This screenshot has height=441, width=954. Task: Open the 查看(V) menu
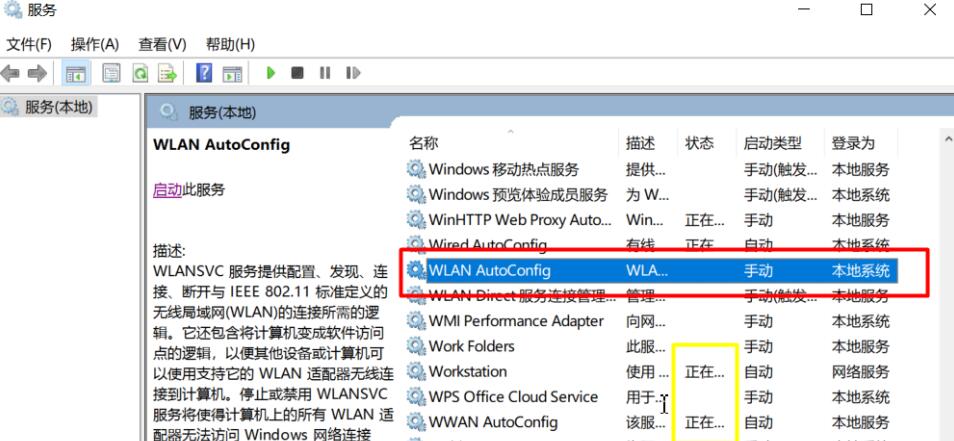point(162,44)
